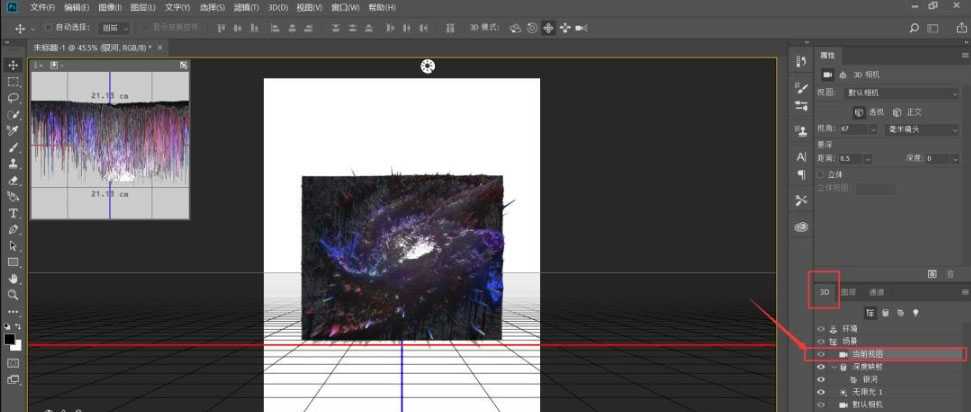
Task: Enable the 自动选择 checkbox
Action: pos(48,28)
